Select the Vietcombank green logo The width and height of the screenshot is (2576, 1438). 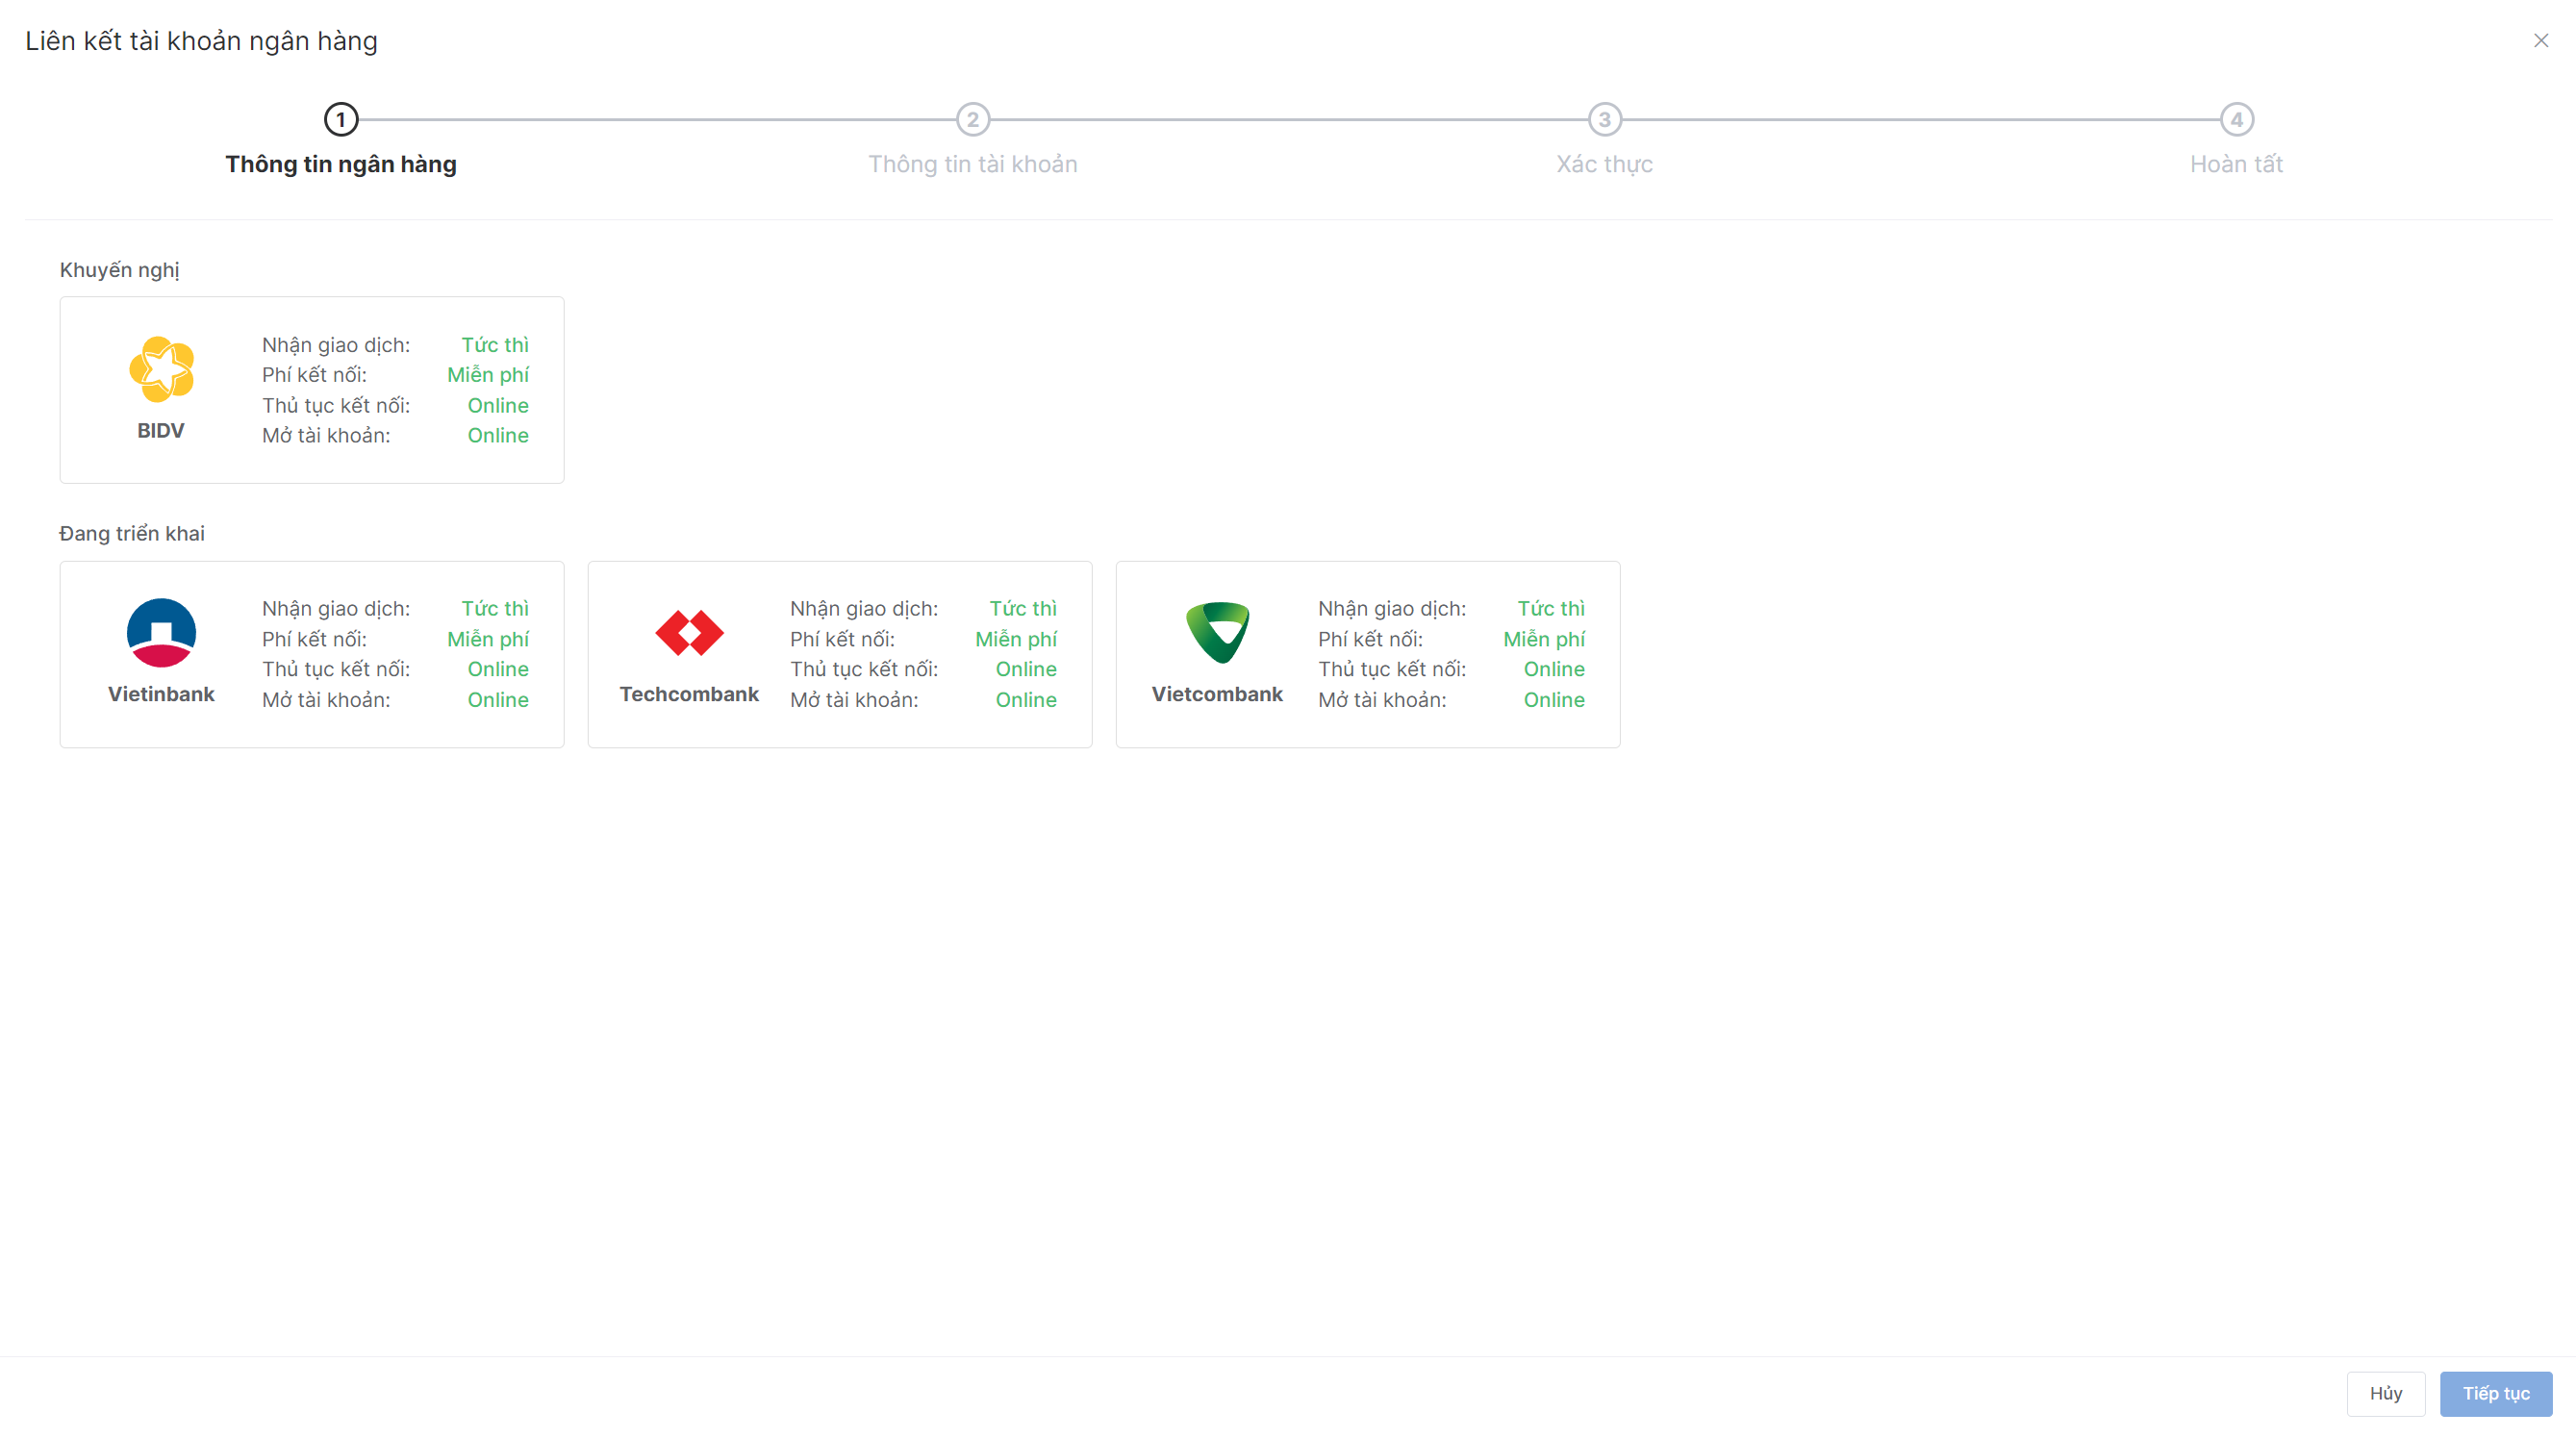pos(1217,632)
